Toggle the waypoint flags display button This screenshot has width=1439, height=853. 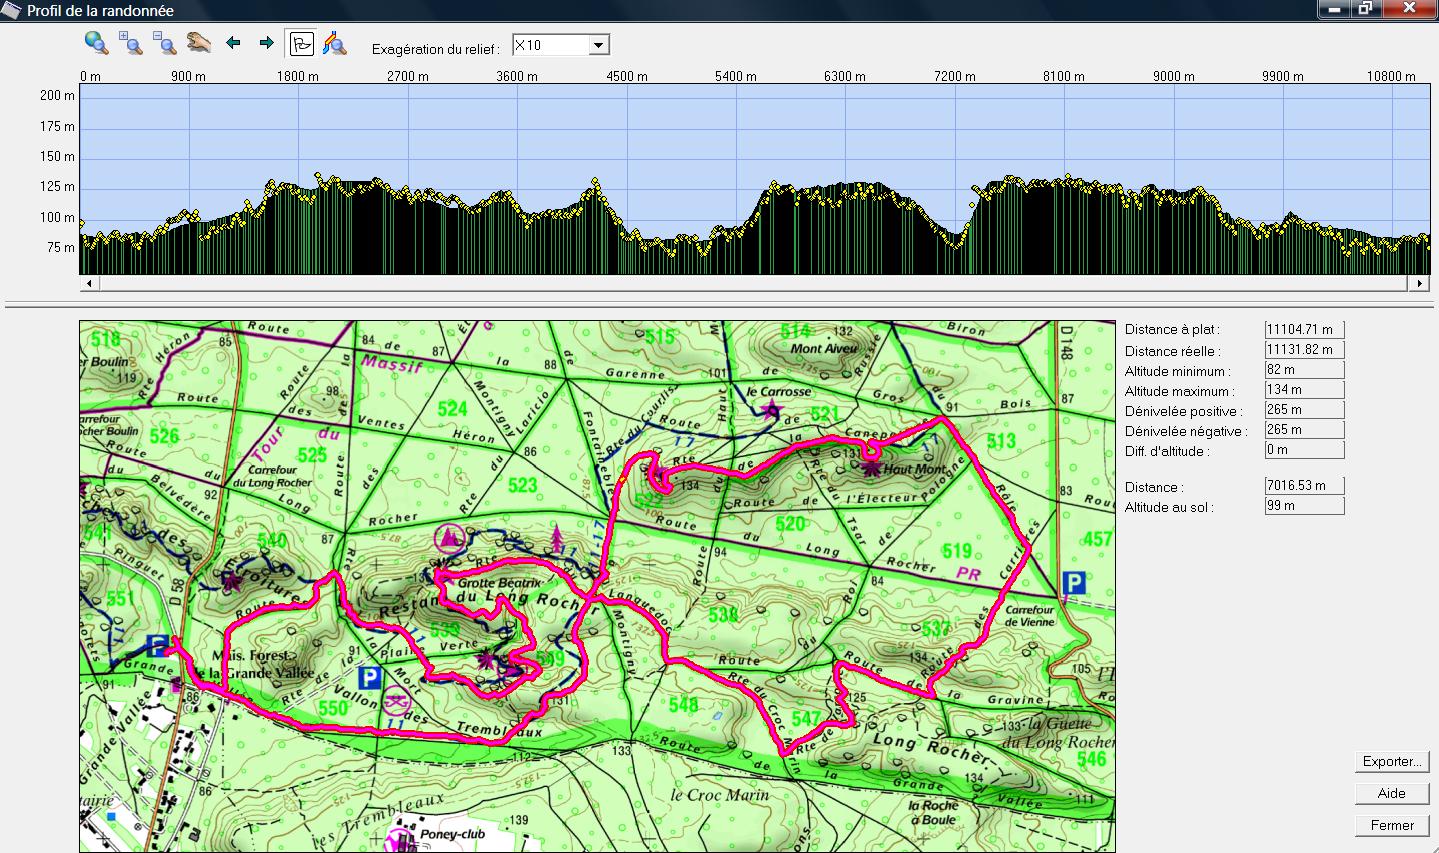[x=301, y=44]
